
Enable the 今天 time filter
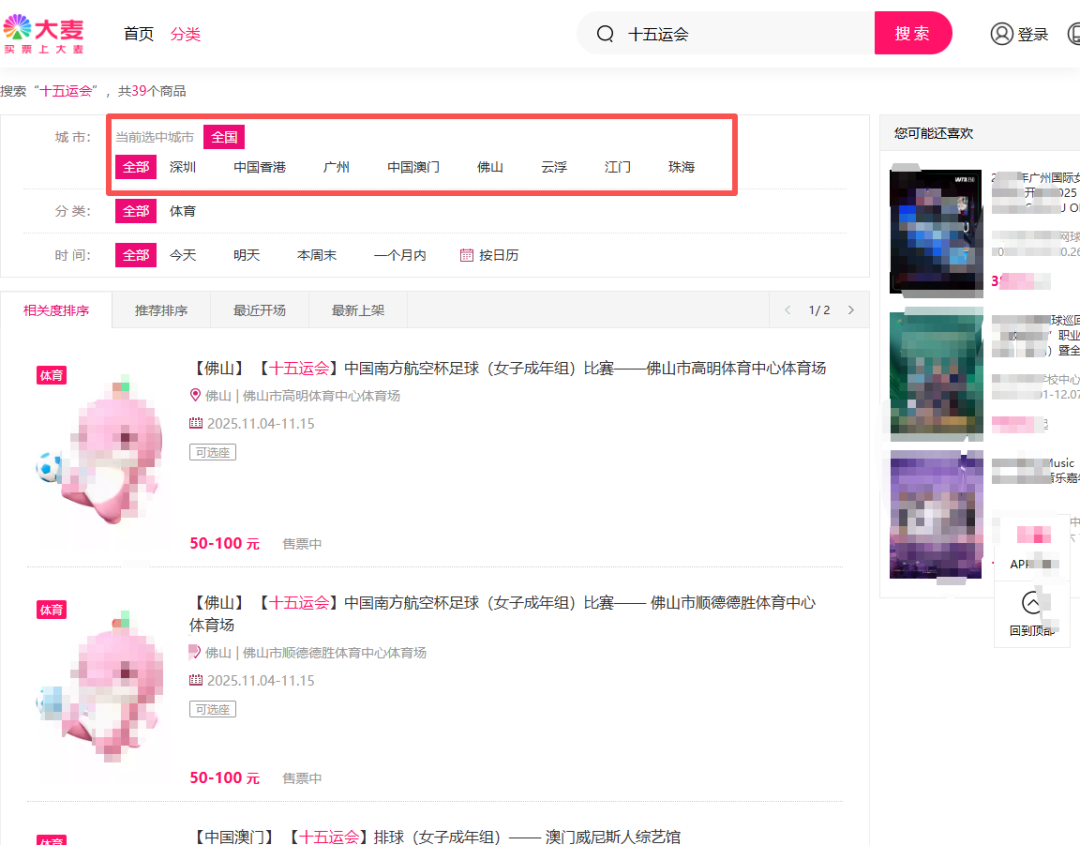click(183, 255)
